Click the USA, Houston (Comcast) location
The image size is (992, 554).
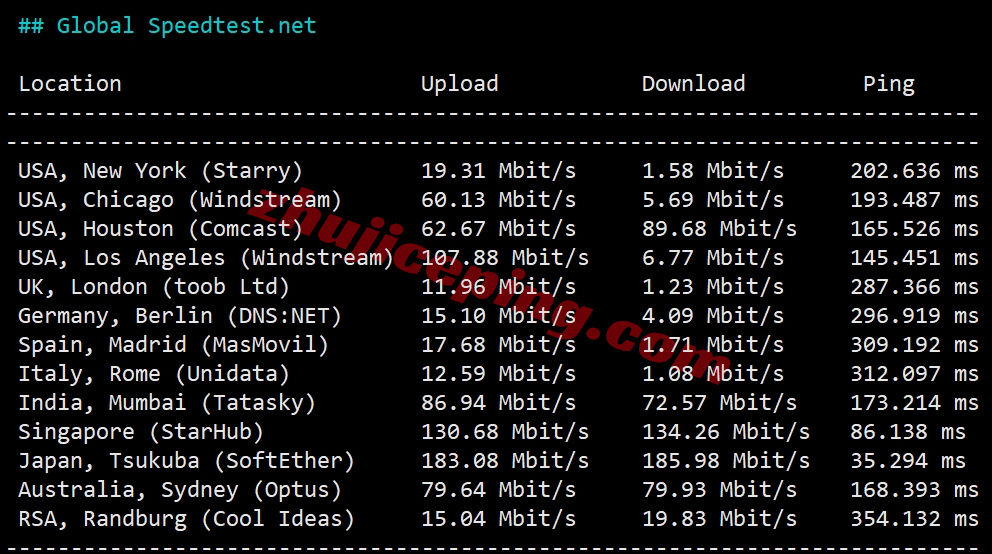(160, 229)
